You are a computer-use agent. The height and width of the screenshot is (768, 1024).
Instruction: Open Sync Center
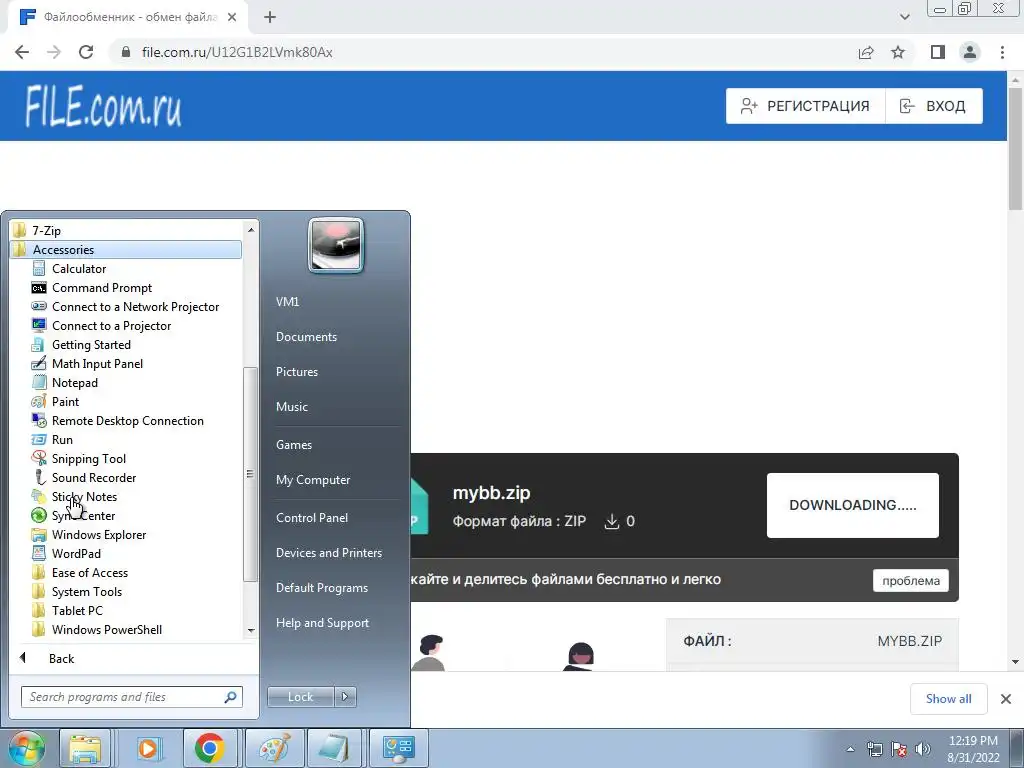tap(83, 515)
